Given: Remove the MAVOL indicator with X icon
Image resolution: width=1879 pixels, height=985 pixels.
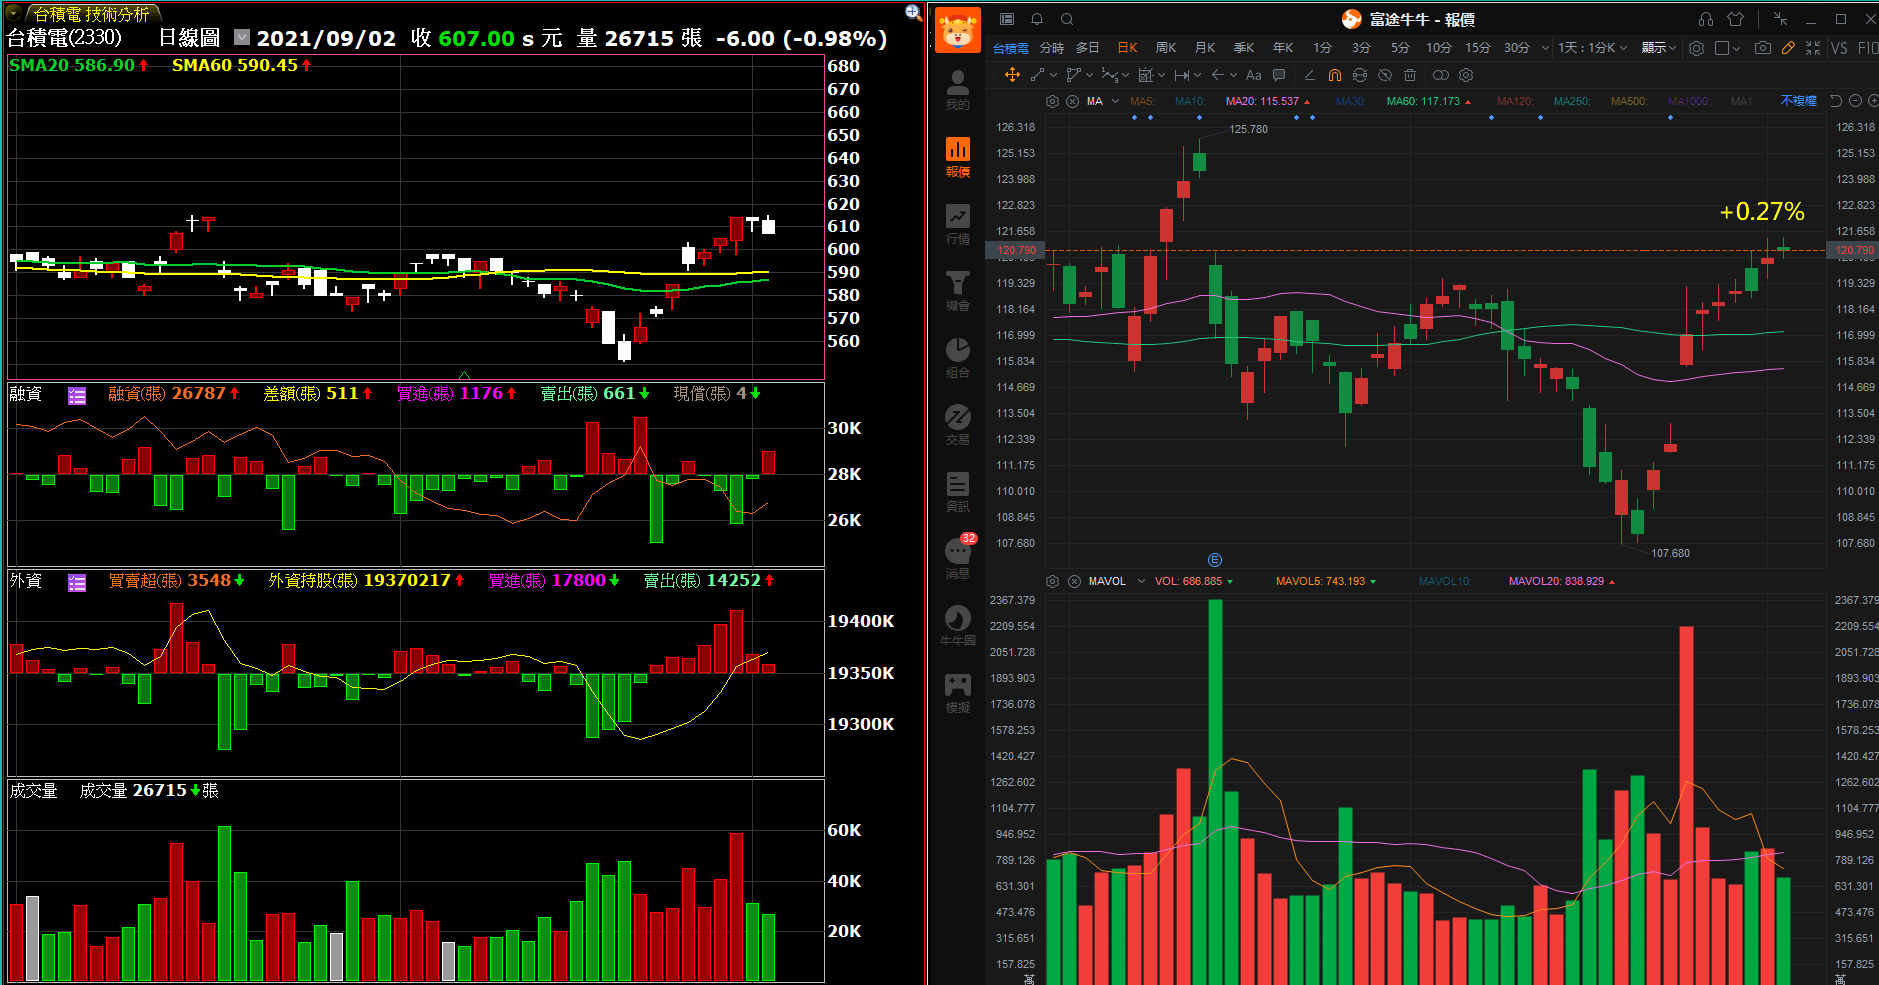Looking at the screenshot, I should click(x=1074, y=581).
